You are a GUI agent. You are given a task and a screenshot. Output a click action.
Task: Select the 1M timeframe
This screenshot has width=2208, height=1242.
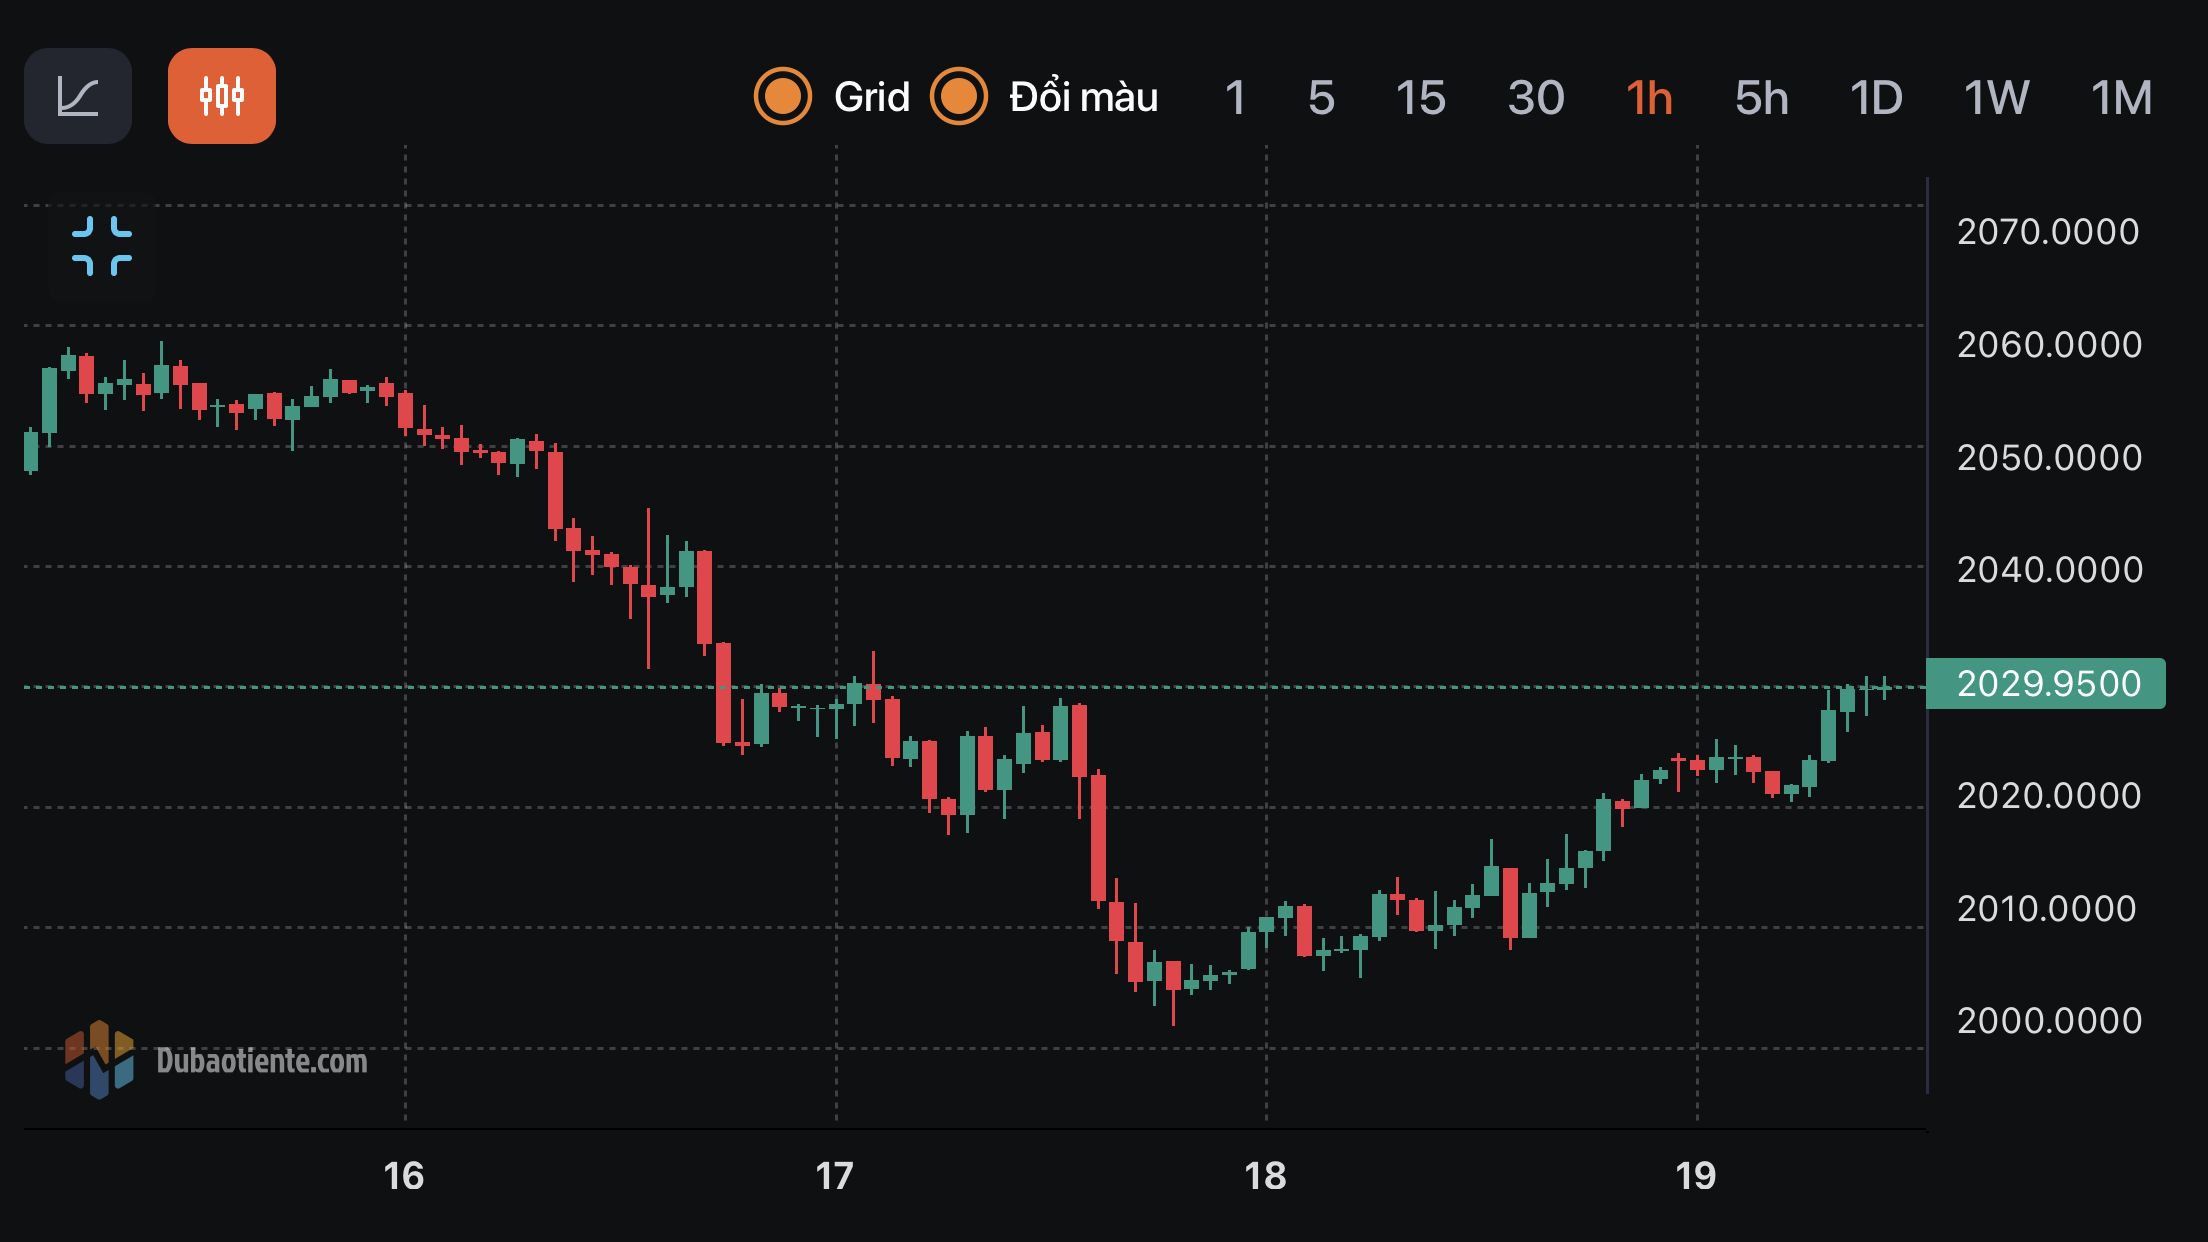2121,98
